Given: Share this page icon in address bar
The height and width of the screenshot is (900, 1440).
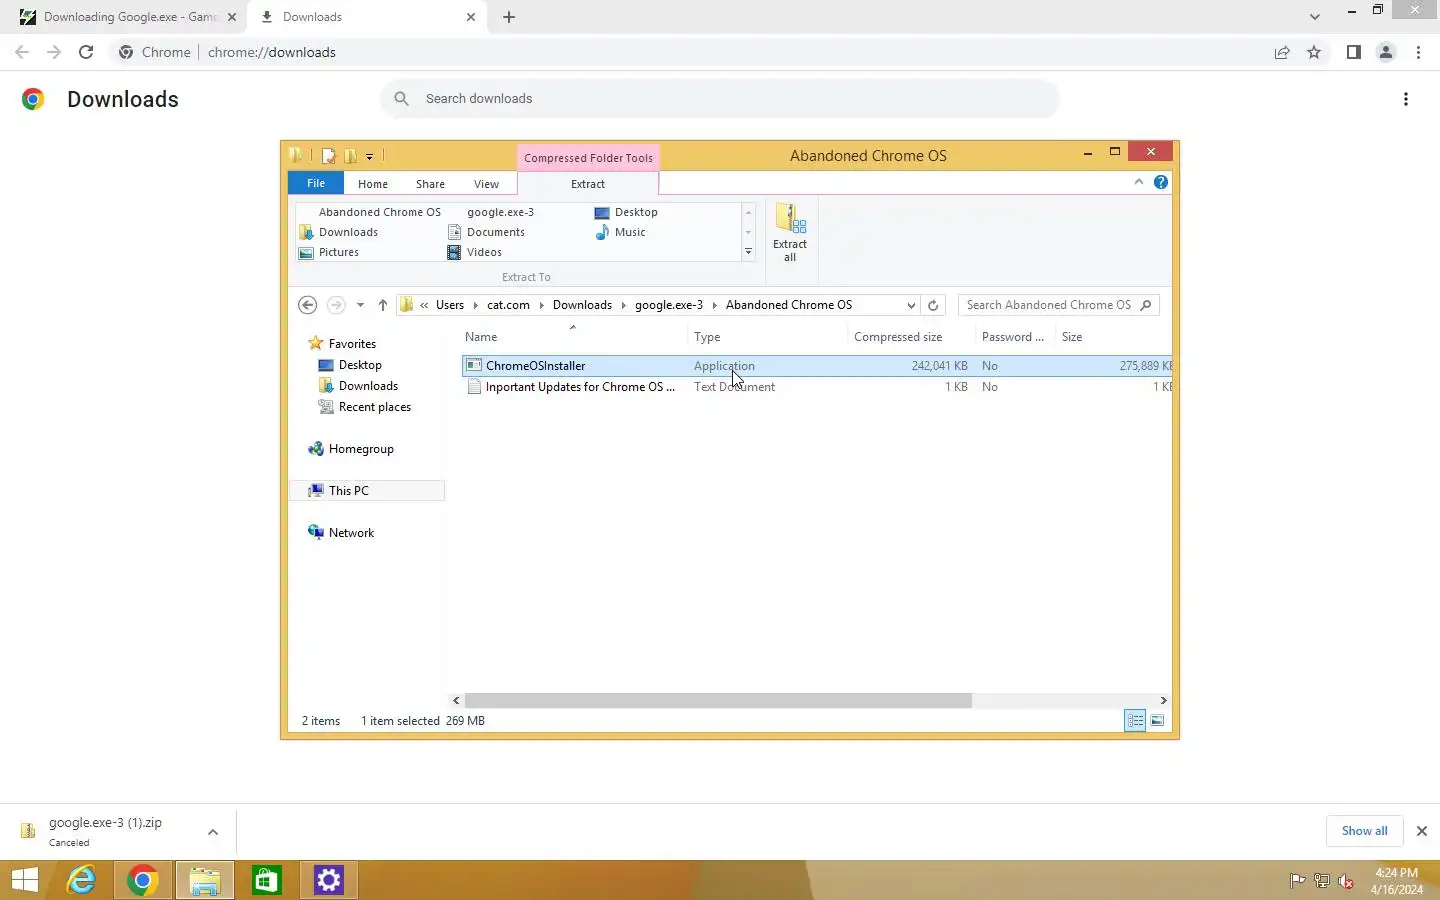Looking at the screenshot, I should (x=1282, y=52).
